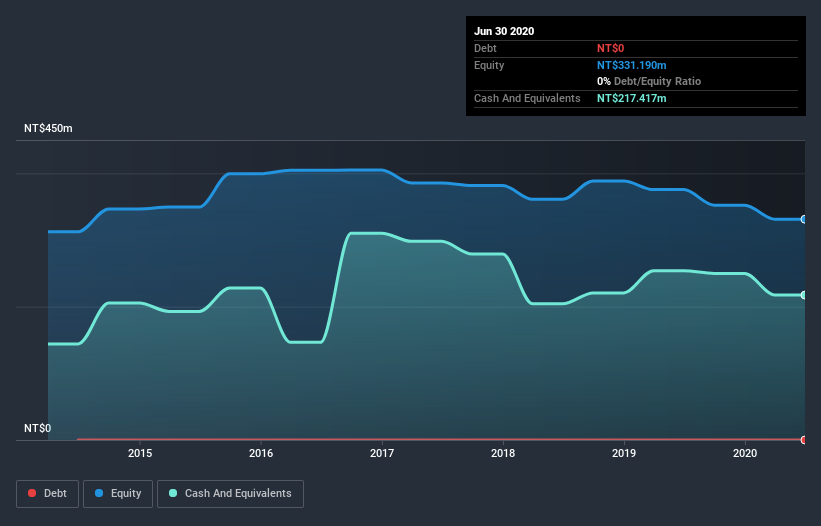Click the NT$450m axis label
The width and height of the screenshot is (821, 526).
click(48, 128)
